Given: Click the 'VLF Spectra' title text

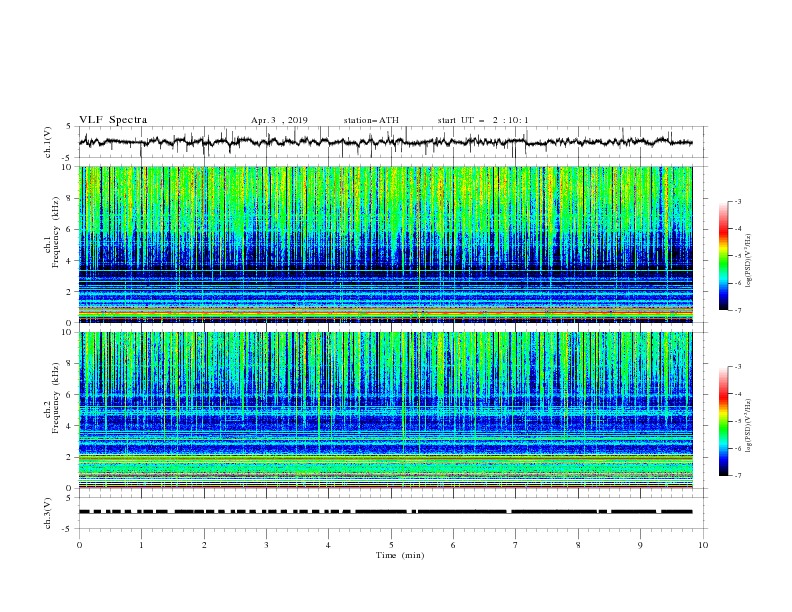Looking at the screenshot, I should tap(113, 120).
